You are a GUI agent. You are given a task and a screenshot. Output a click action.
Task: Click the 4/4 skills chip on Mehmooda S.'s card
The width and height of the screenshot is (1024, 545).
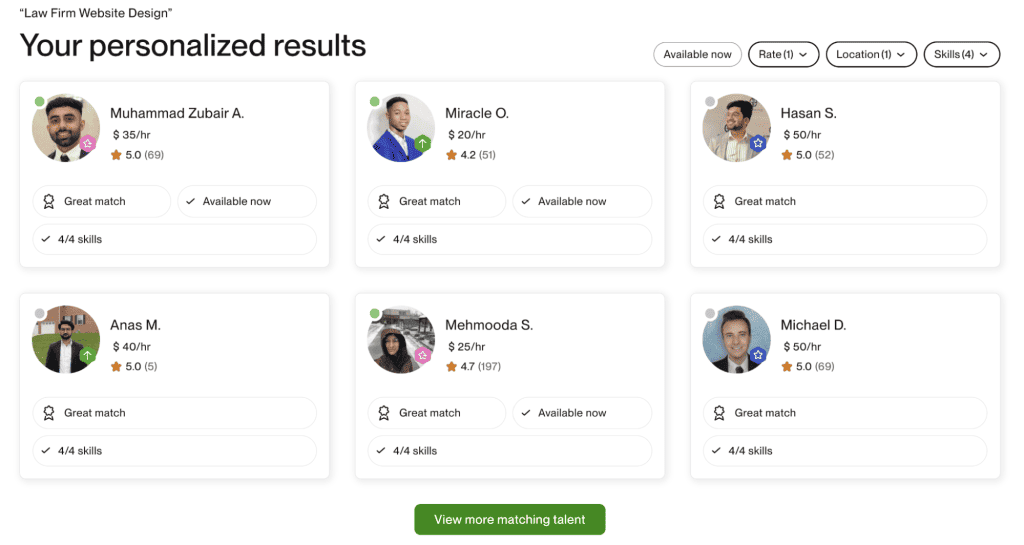pyautogui.click(x=510, y=451)
